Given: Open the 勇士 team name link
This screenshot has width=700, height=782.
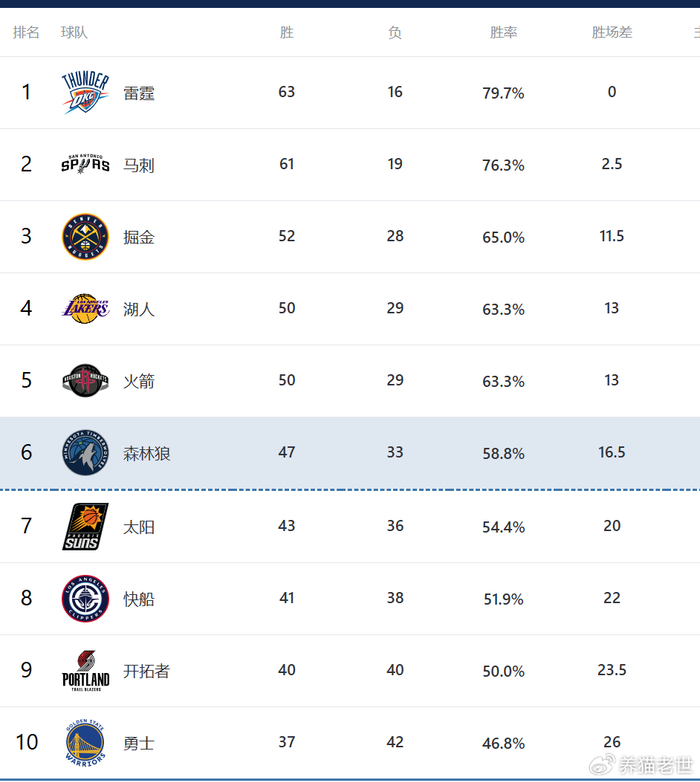Looking at the screenshot, I should 139,743.
